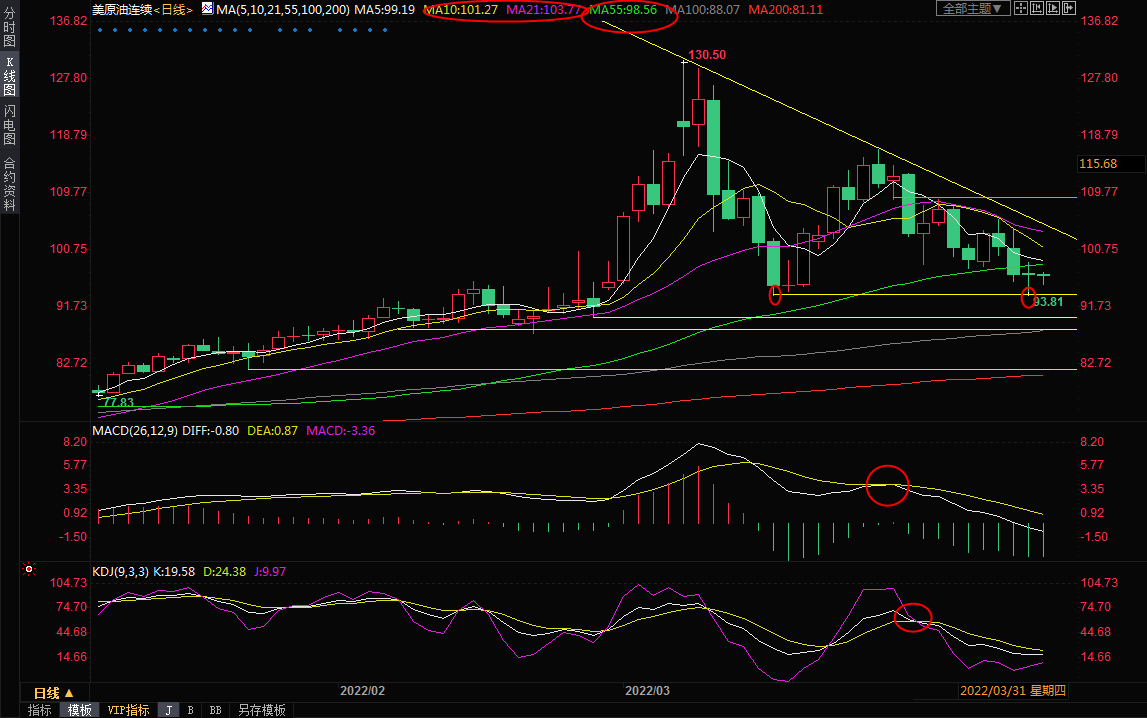Click the MA indicator chart icon
This screenshot has height=718, width=1147.
[x=207, y=9]
